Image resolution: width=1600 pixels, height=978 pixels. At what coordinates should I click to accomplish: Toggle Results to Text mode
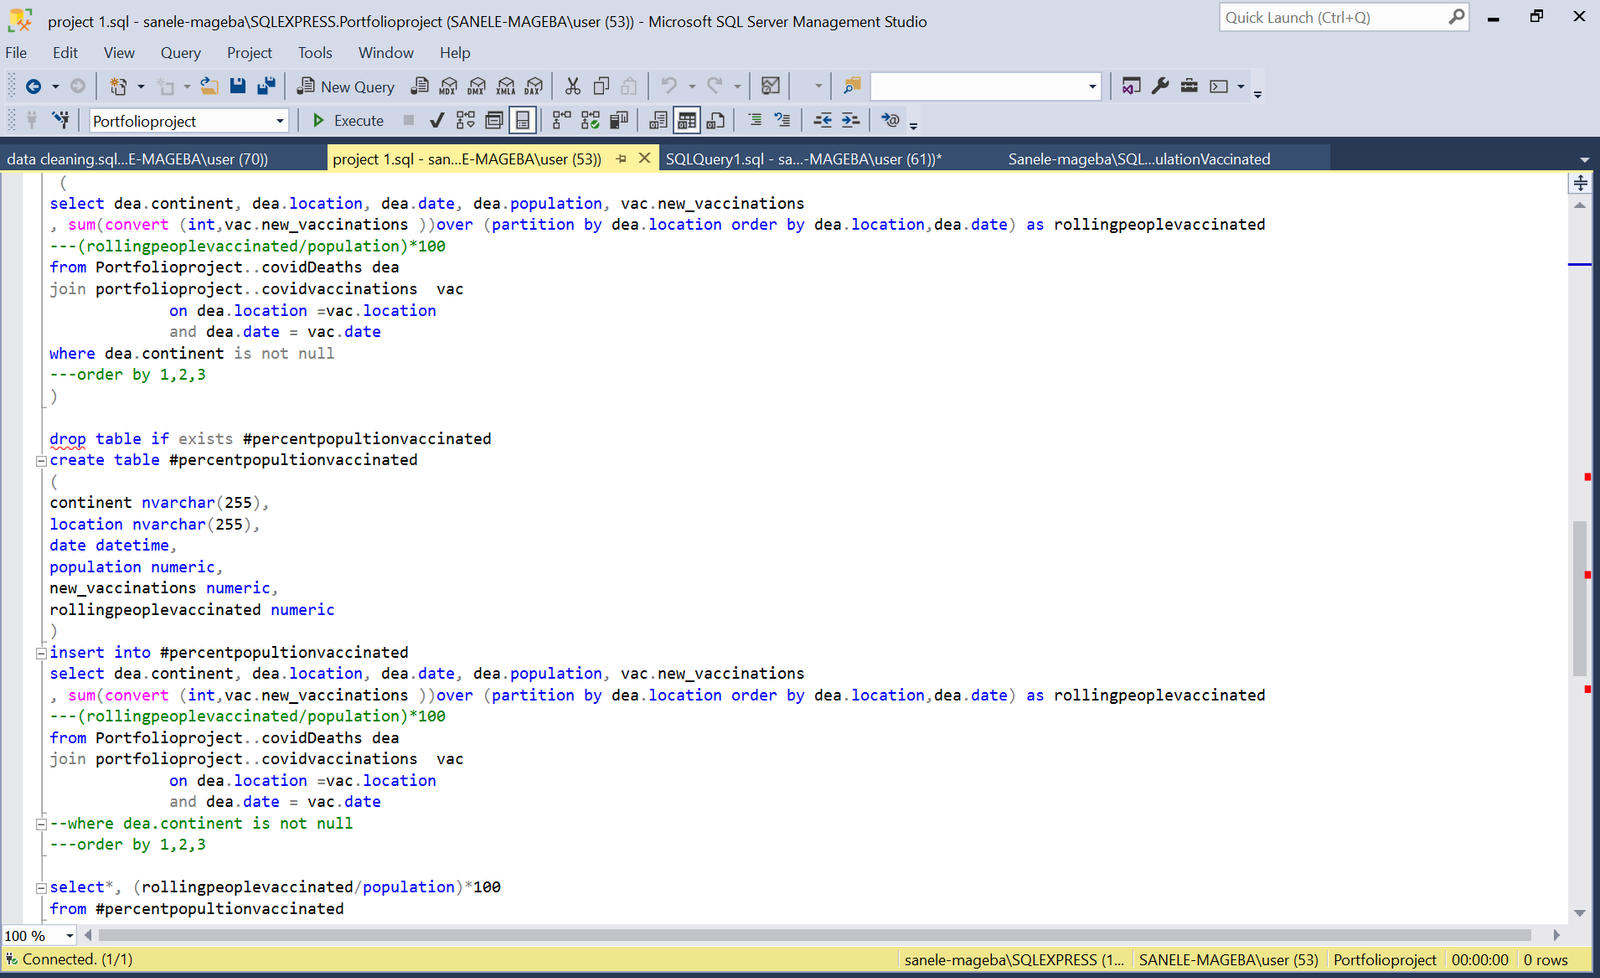pos(658,121)
